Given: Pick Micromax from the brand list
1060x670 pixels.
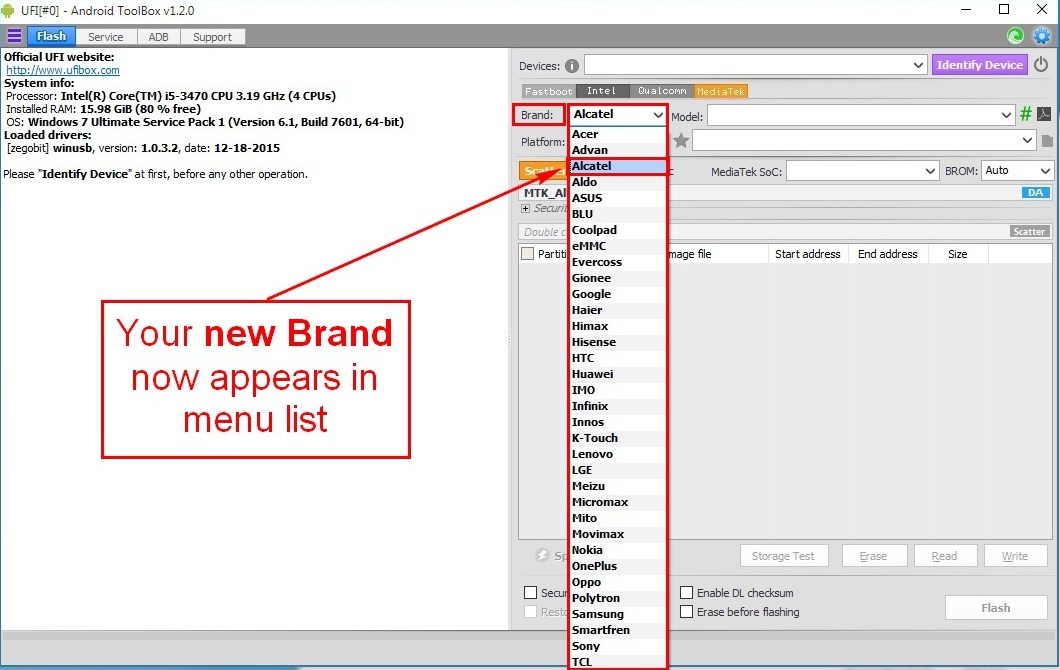Looking at the screenshot, I should tap(618, 502).
